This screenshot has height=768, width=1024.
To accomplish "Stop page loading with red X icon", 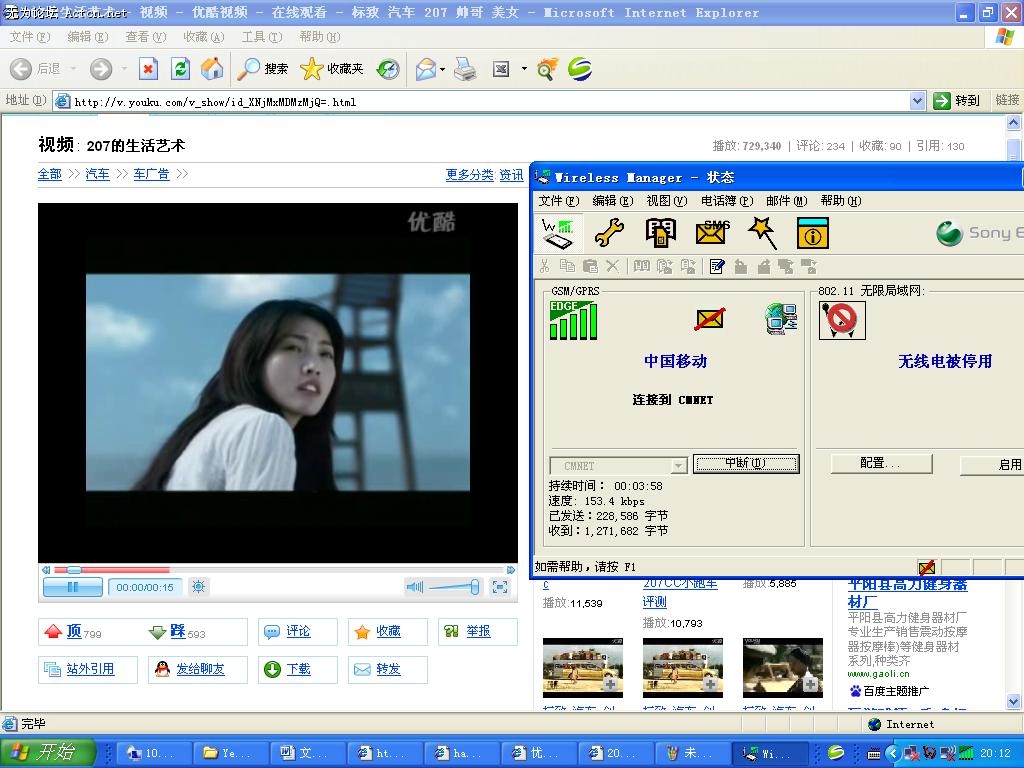I will (x=149, y=69).
